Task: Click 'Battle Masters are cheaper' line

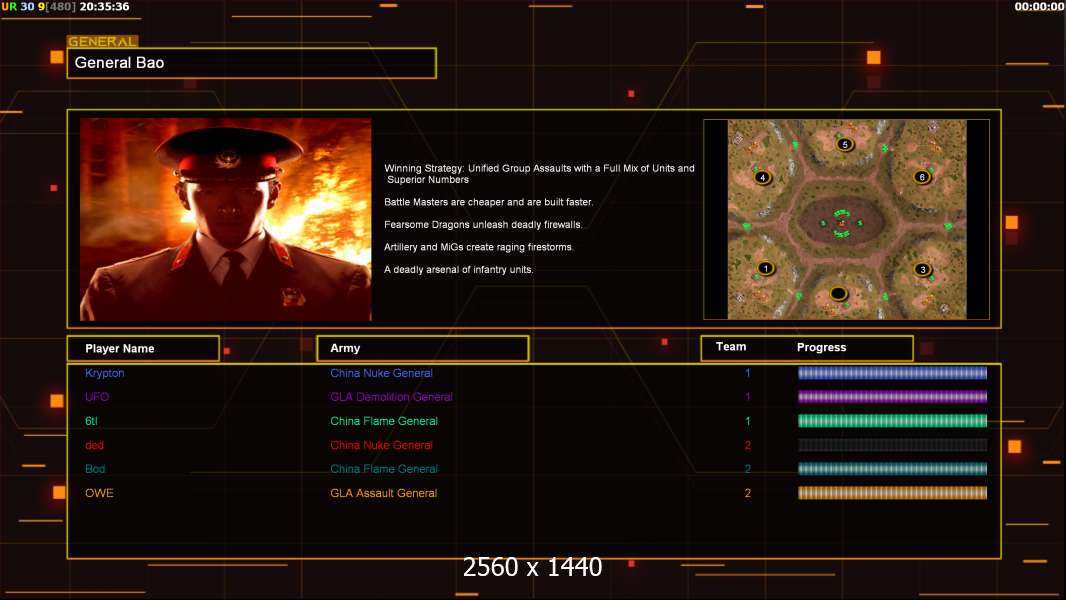Action: pos(489,202)
